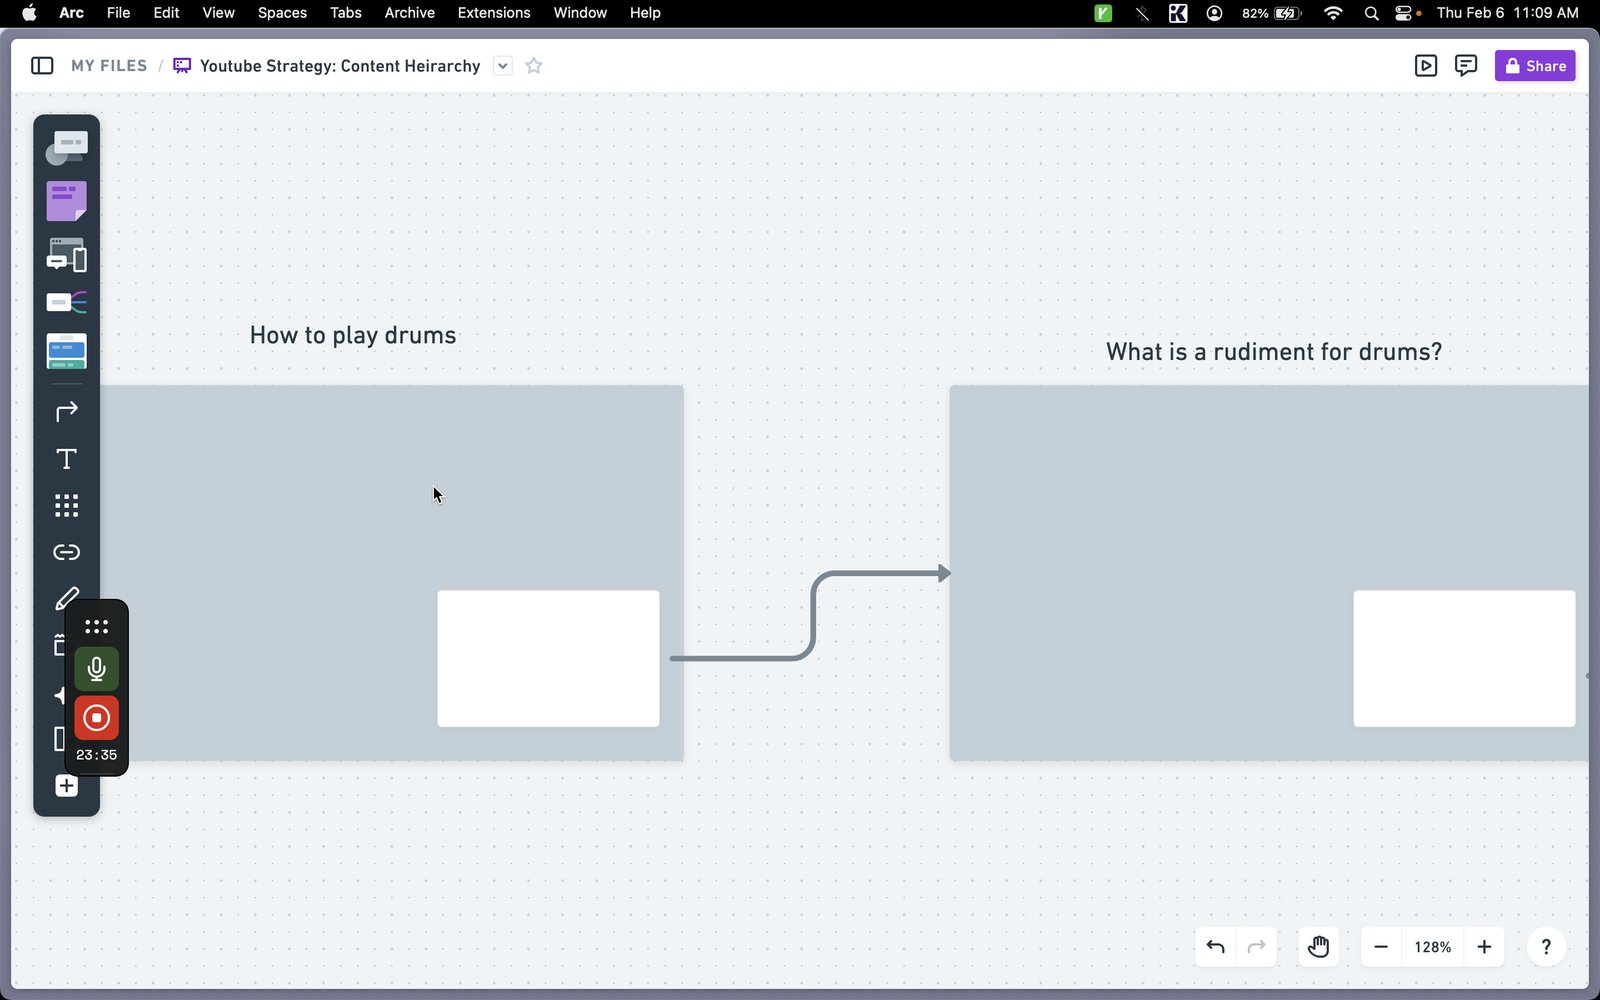Viewport: 1600px width, 1000px height.
Task: Open the Archive menu
Action: click(410, 13)
